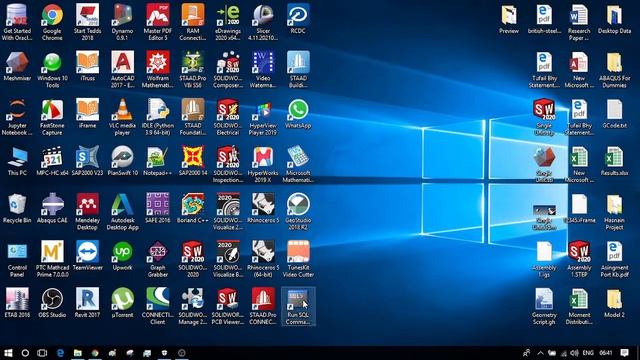Open ETAB 2016 shortcut
This screenshot has height=360, width=640.
tap(17, 303)
